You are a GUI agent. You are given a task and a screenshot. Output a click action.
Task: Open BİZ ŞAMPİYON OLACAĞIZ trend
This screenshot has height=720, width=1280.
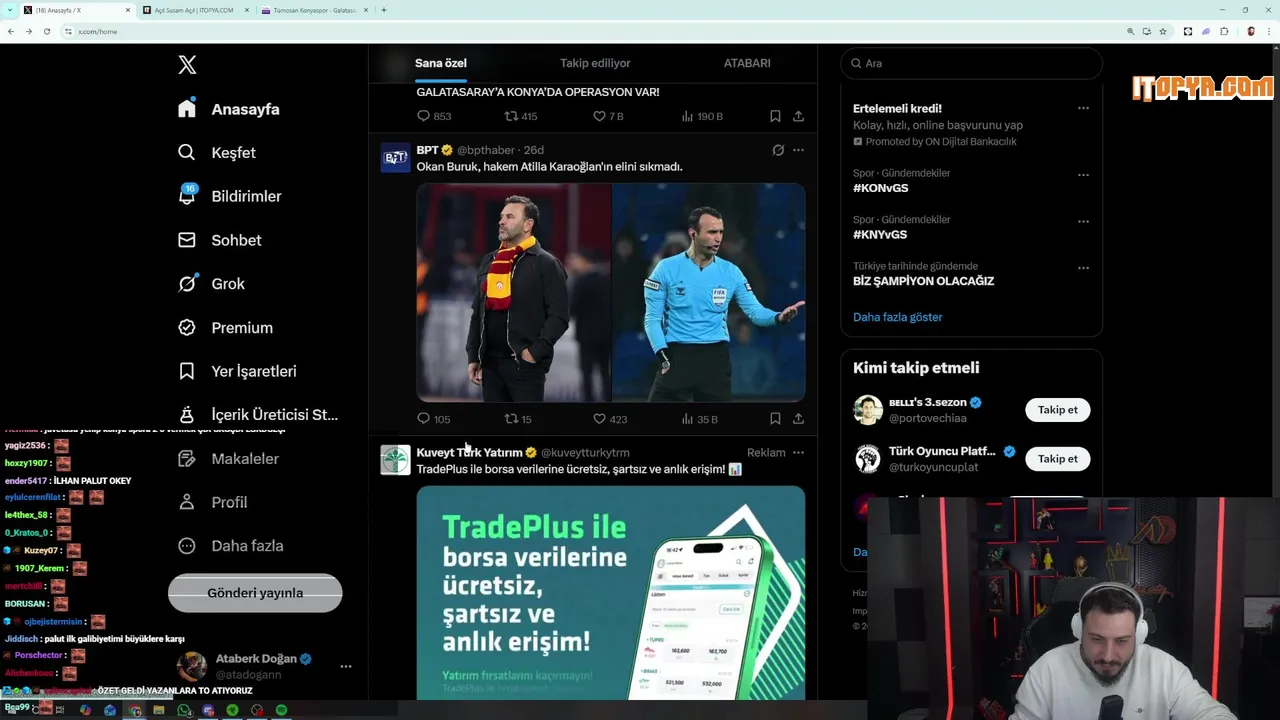tap(923, 281)
